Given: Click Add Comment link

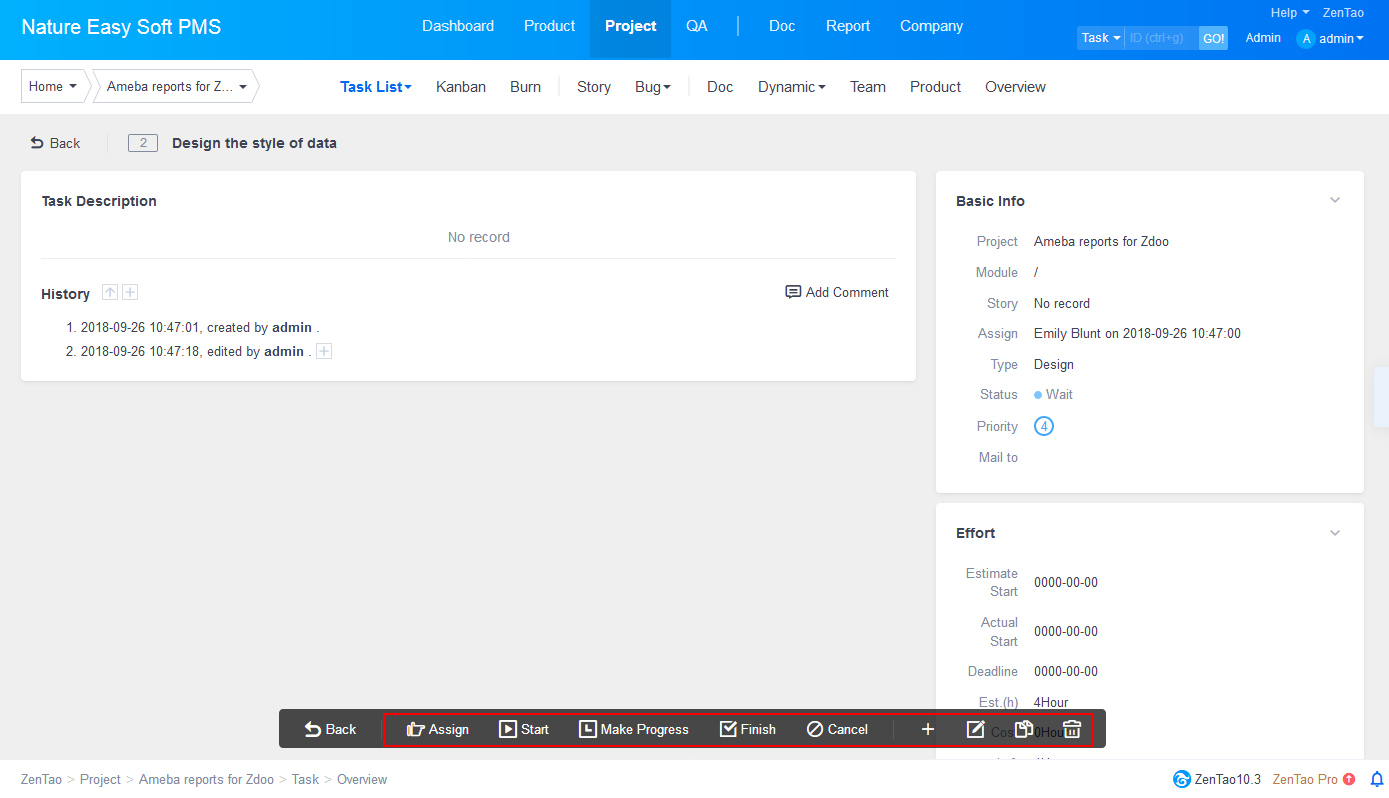Looking at the screenshot, I should tap(837, 292).
